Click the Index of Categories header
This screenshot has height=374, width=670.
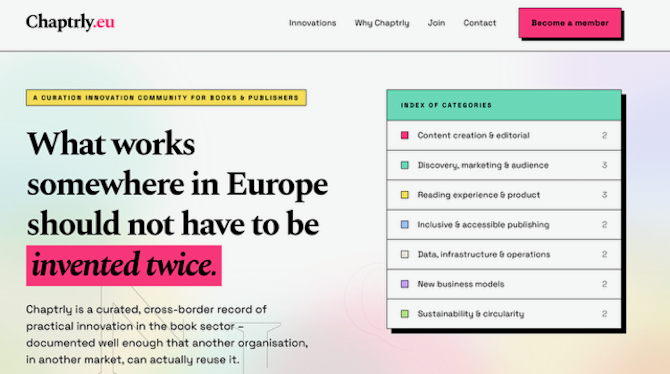[x=504, y=105]
